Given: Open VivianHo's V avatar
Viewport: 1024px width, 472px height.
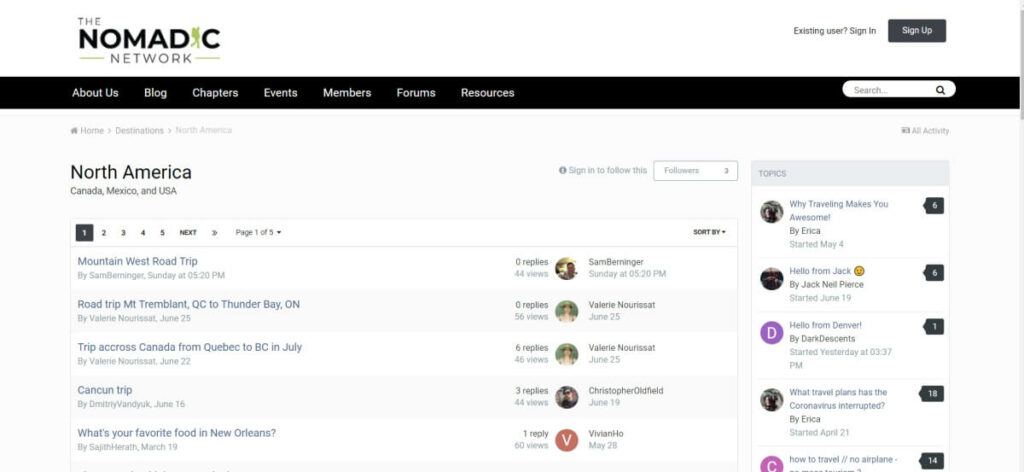Looking at the screenshot, I should (x=566, y=440).
